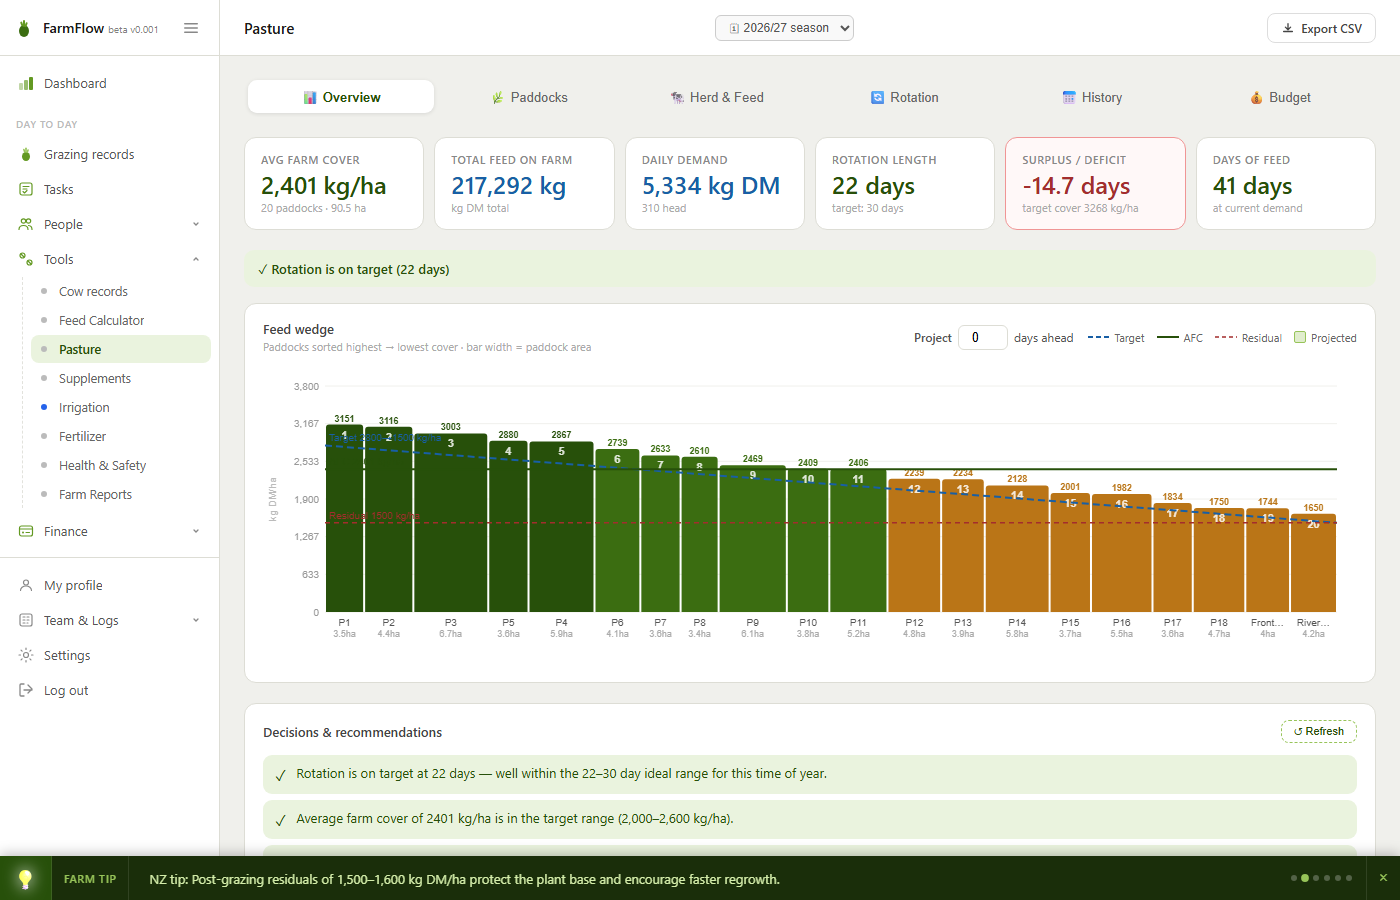Toggle Residual line in legend
1400x900 pixels.
(x=1248, y=338)
